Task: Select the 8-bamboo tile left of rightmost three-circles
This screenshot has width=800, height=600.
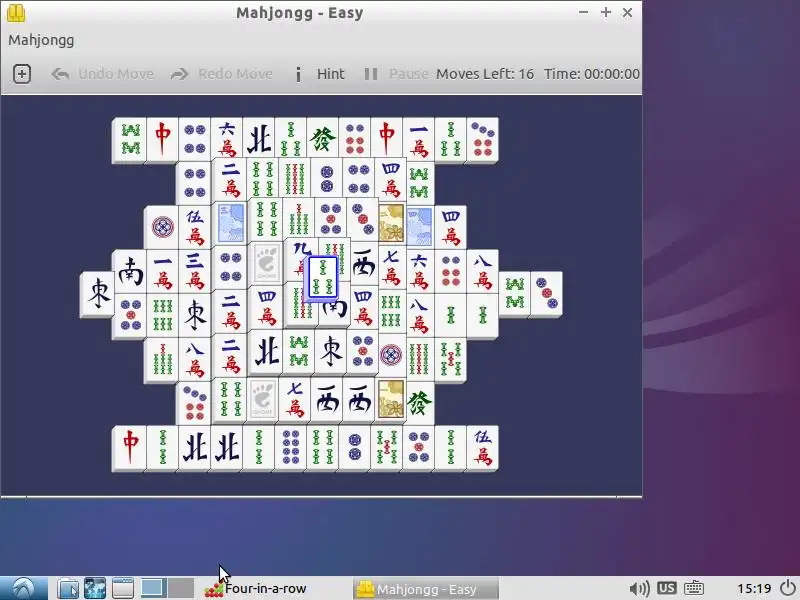Action: (515, 294)
